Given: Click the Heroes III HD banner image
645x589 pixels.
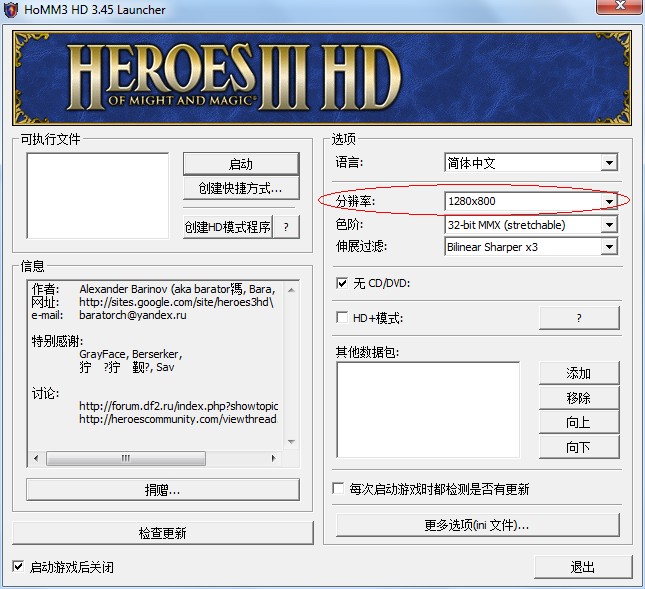Looking at the screenshot, I should point(322,78).
